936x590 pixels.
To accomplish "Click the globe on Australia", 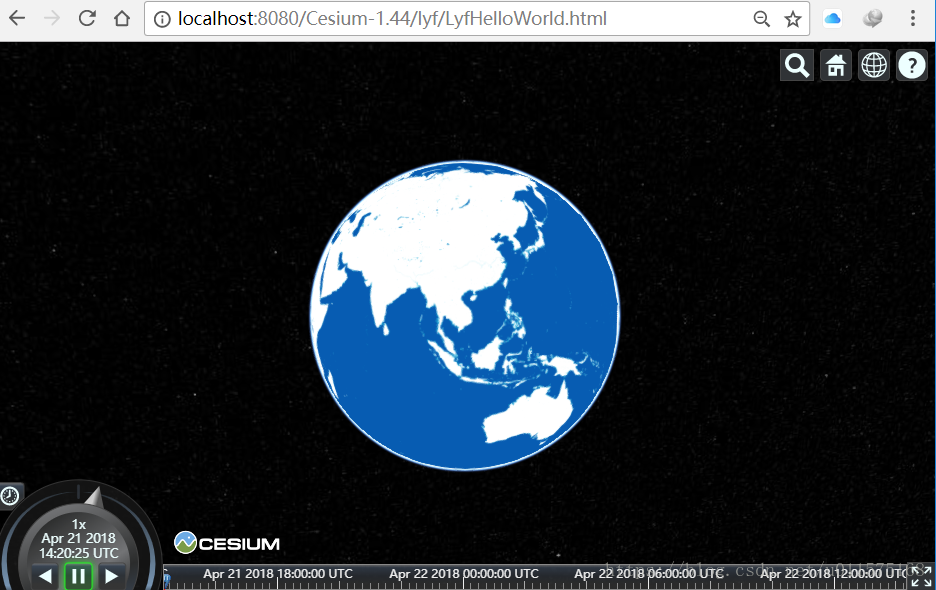I will click(528, 415).
